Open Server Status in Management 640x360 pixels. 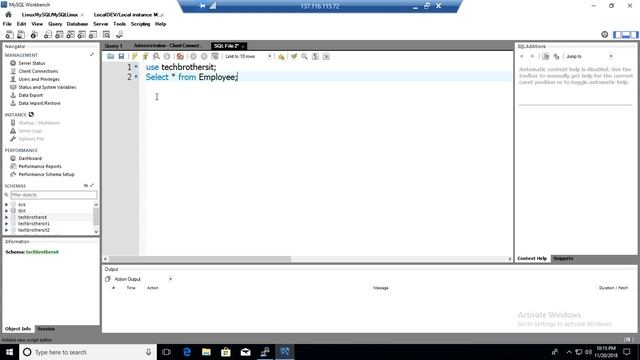[32, 63]
